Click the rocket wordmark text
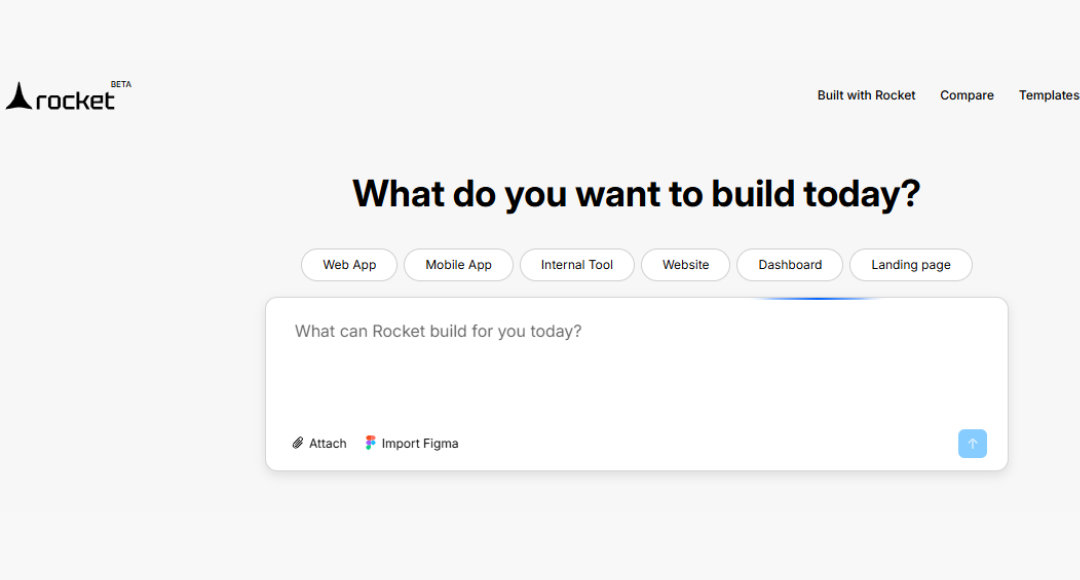Image resolution: width=1080 pixels, height=580 pixels. (75, 101)
